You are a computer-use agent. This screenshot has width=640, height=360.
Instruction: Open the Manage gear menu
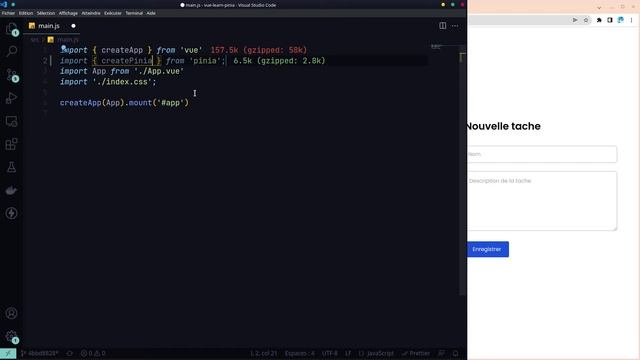click(x=11, y=336)
